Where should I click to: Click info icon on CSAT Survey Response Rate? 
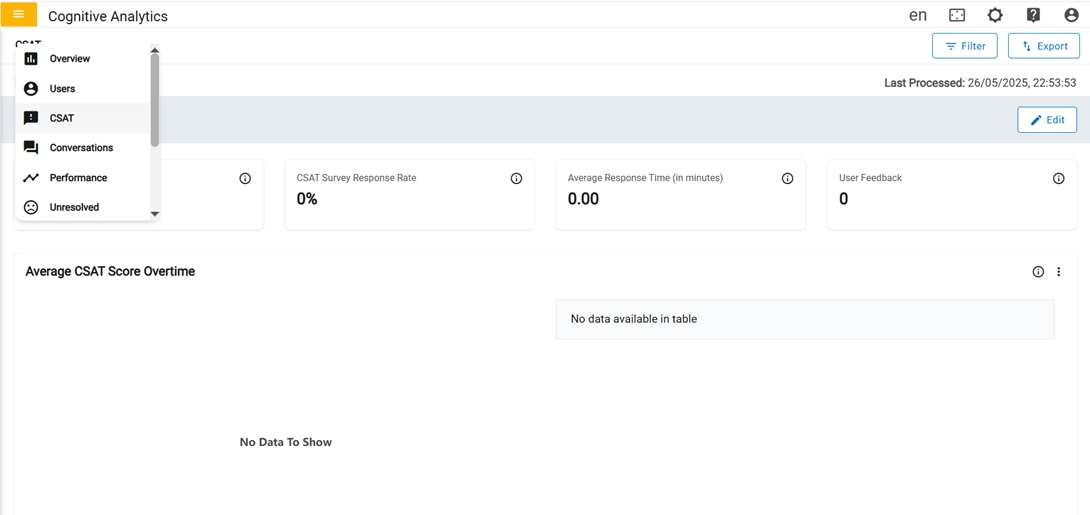pyautogui.click(x=516, y=179)
